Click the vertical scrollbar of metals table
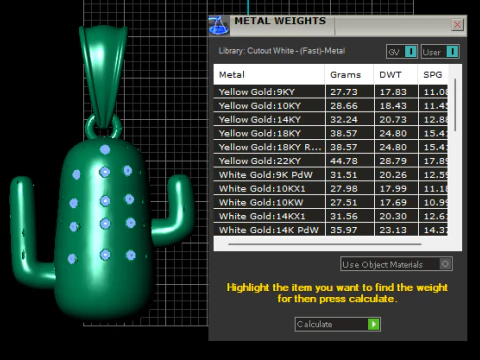Viewport: 480px width, 360px height. [455, 105]
